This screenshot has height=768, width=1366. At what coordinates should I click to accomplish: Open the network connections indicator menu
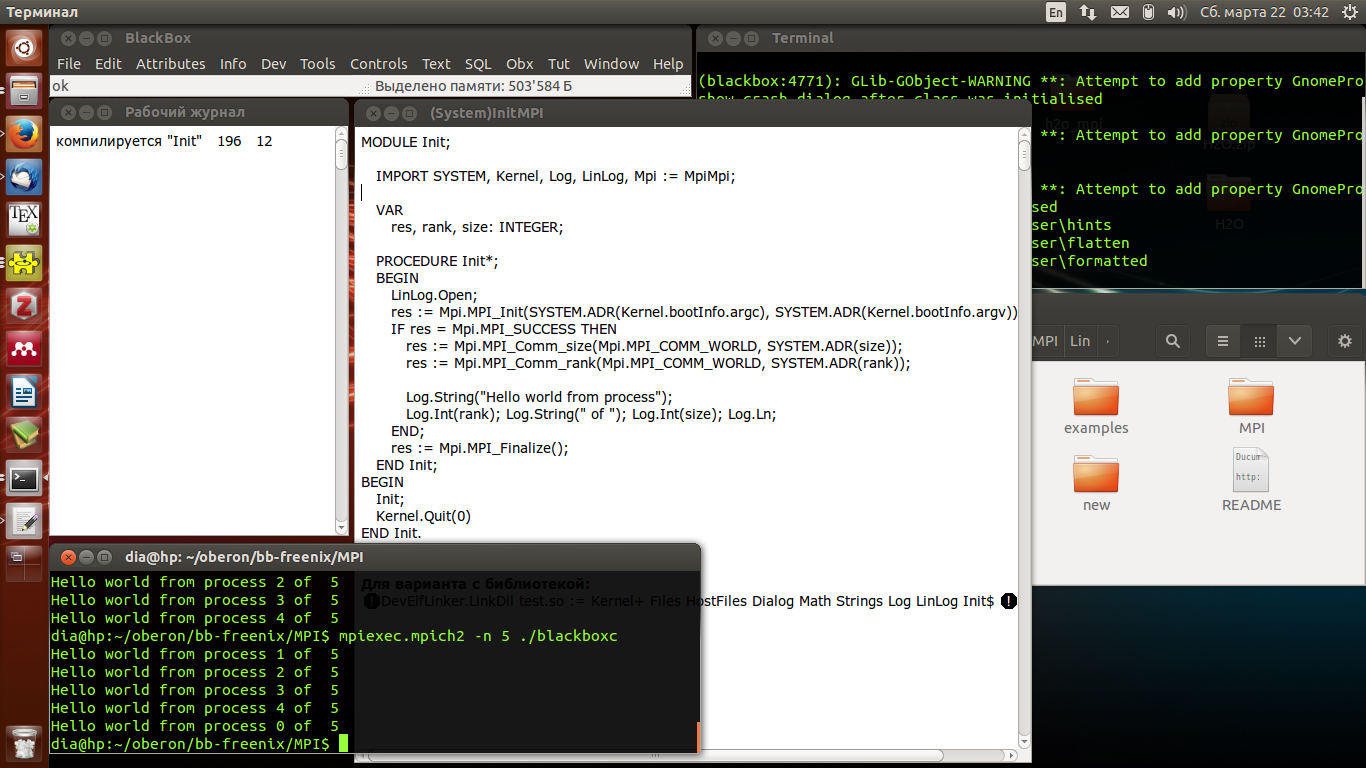click(1088, 12)
